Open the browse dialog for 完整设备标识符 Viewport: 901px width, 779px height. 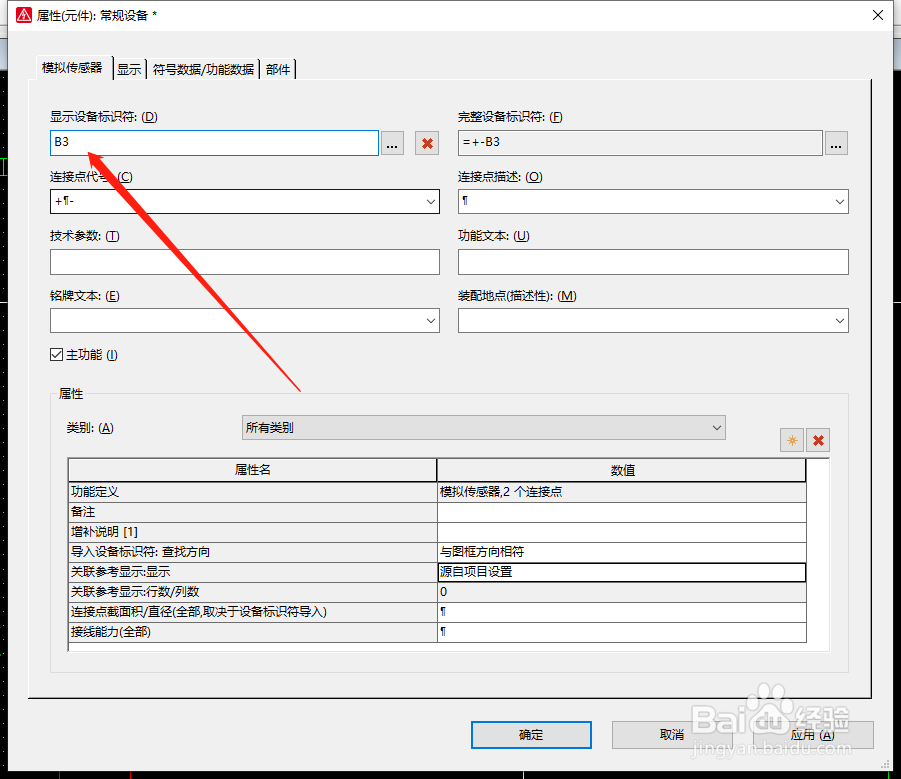(836, 143)
